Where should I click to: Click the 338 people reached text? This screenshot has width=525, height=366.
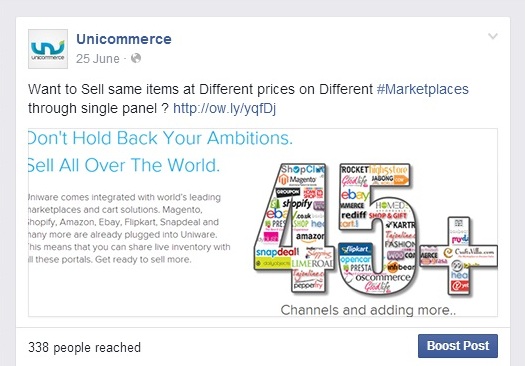(x=84, y=347)
